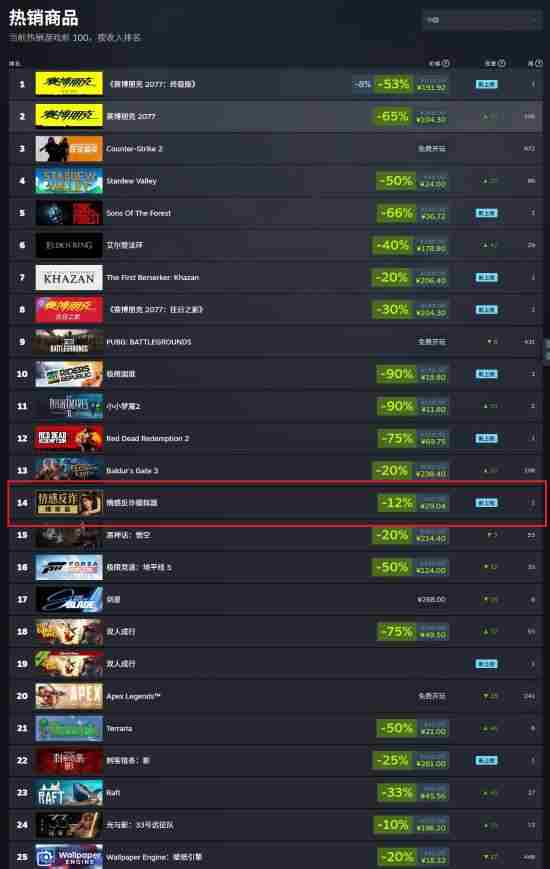550x869 pixels.
Task: Click the help icon beside the weeks column
Action: click(x=538, y=63)
